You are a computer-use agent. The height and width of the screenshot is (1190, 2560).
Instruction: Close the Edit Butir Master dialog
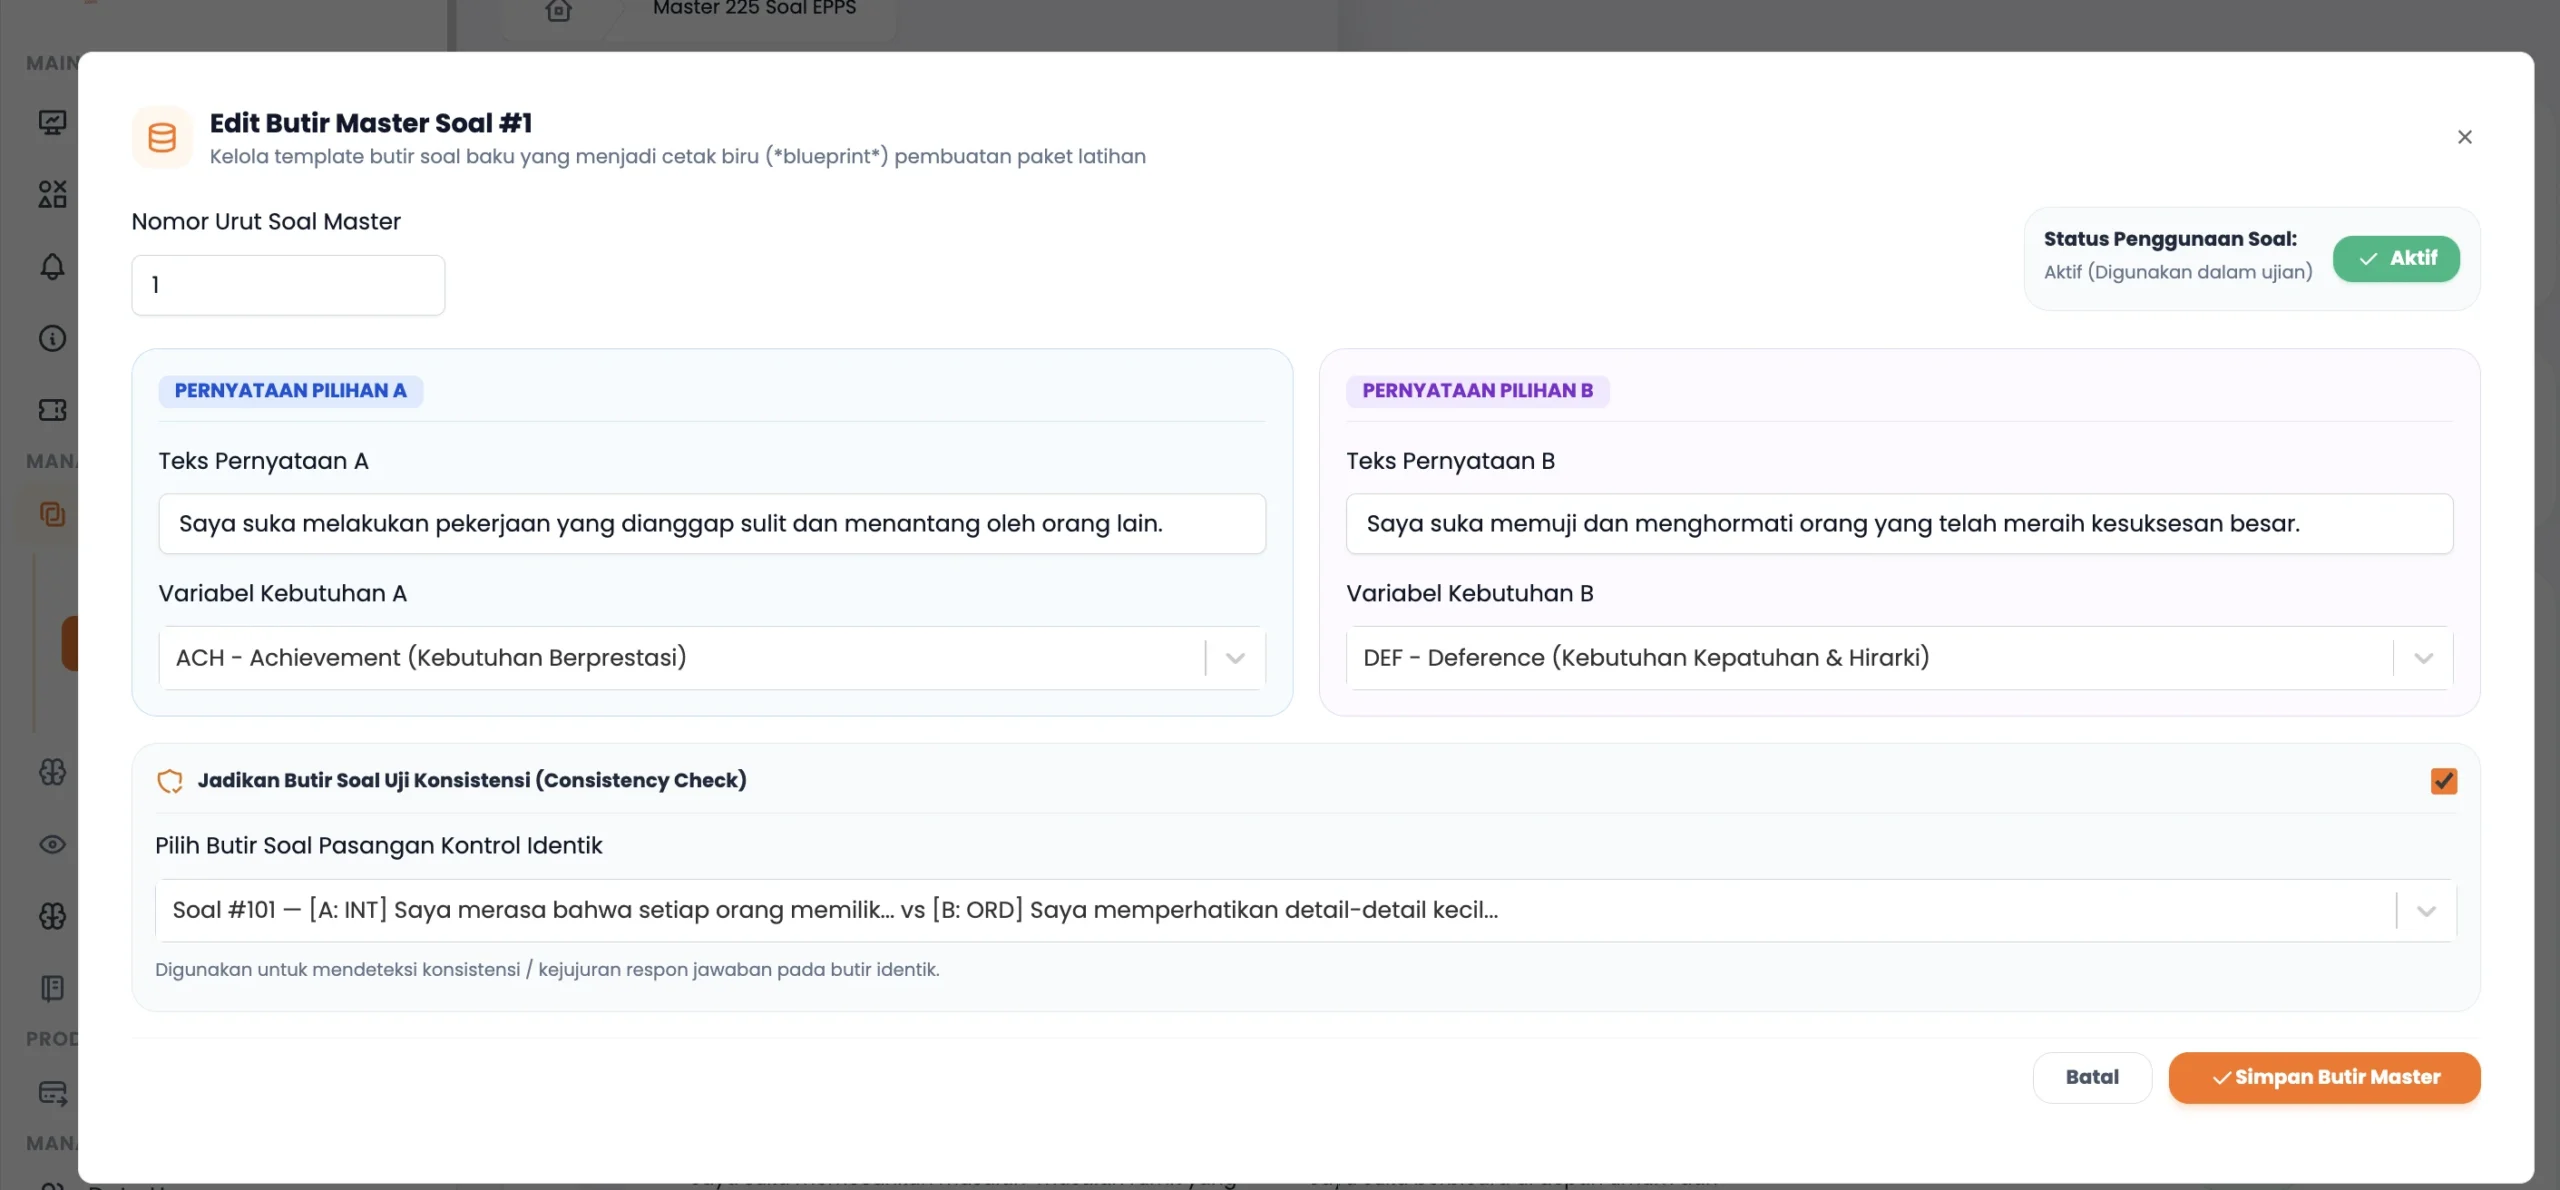point(2464,137)
